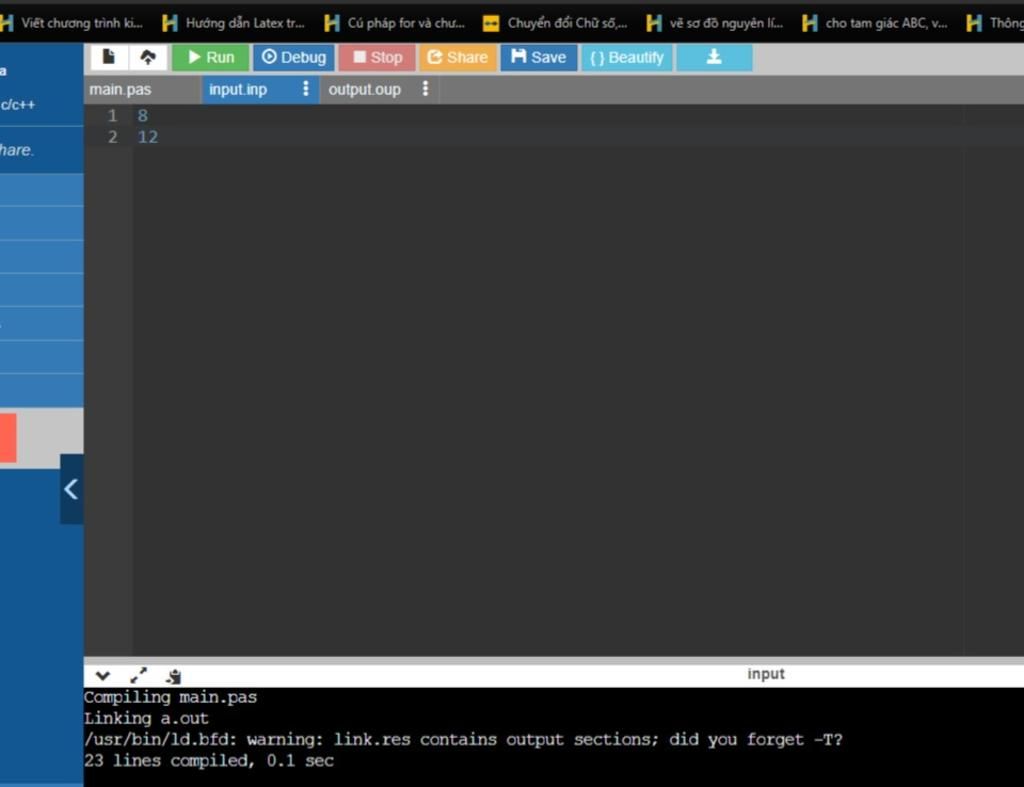The width and height of the screenshot is (1024, 787).
Task: Run the program
Action: (x=210, y=57)
